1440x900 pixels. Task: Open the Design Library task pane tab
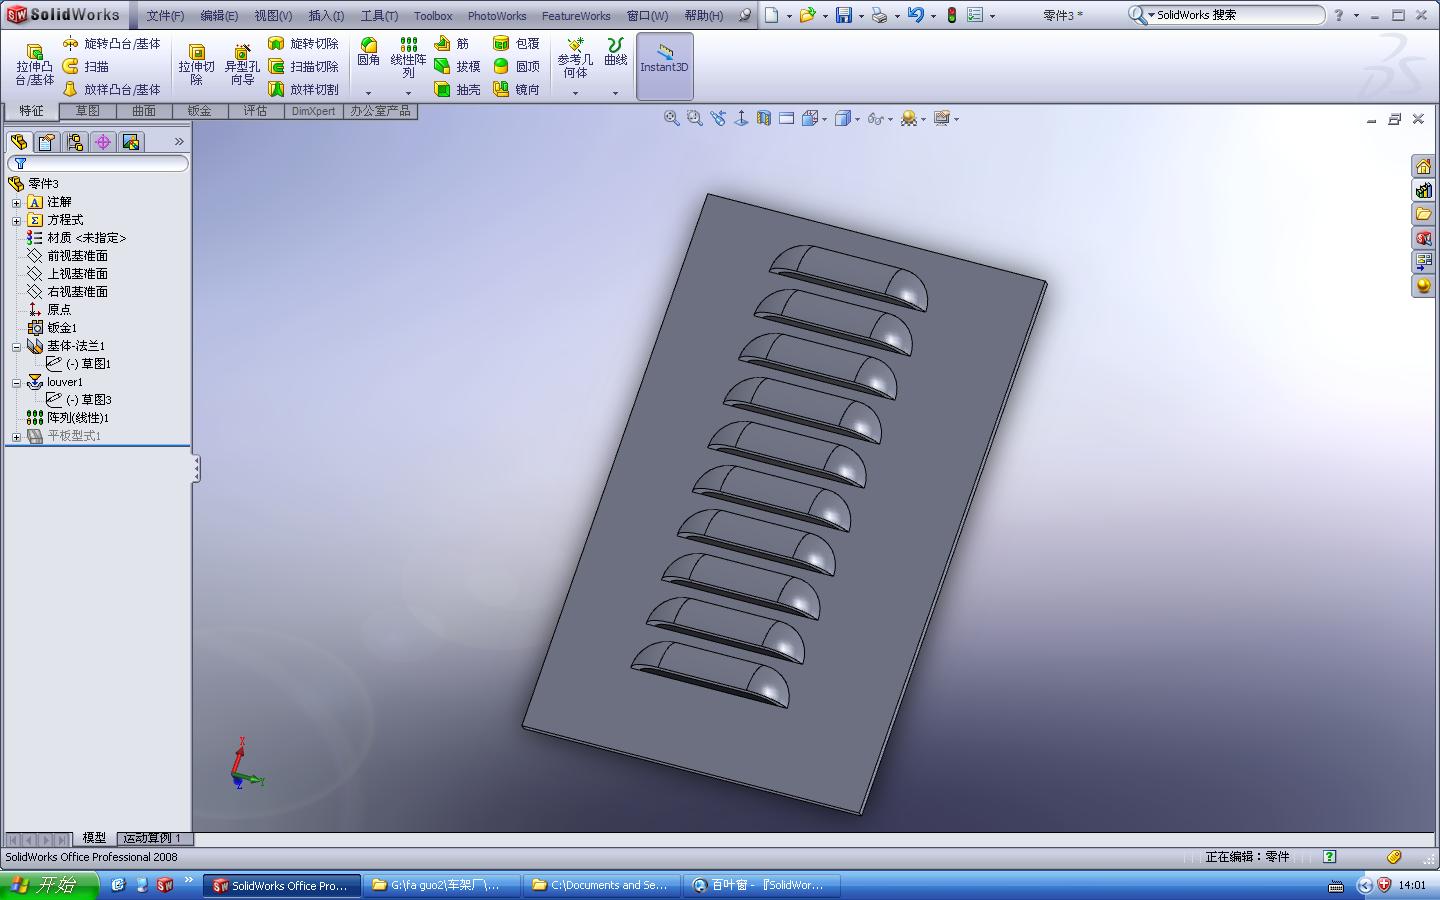pyautogui.click(x=1423, y=190)
